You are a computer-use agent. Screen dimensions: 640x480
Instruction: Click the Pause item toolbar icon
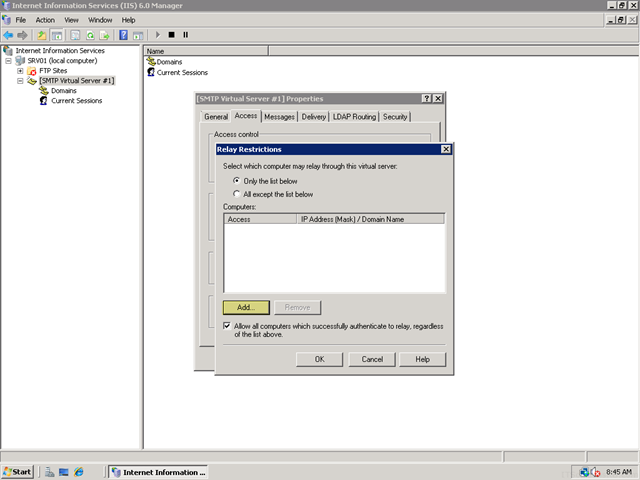coord(186,35)
